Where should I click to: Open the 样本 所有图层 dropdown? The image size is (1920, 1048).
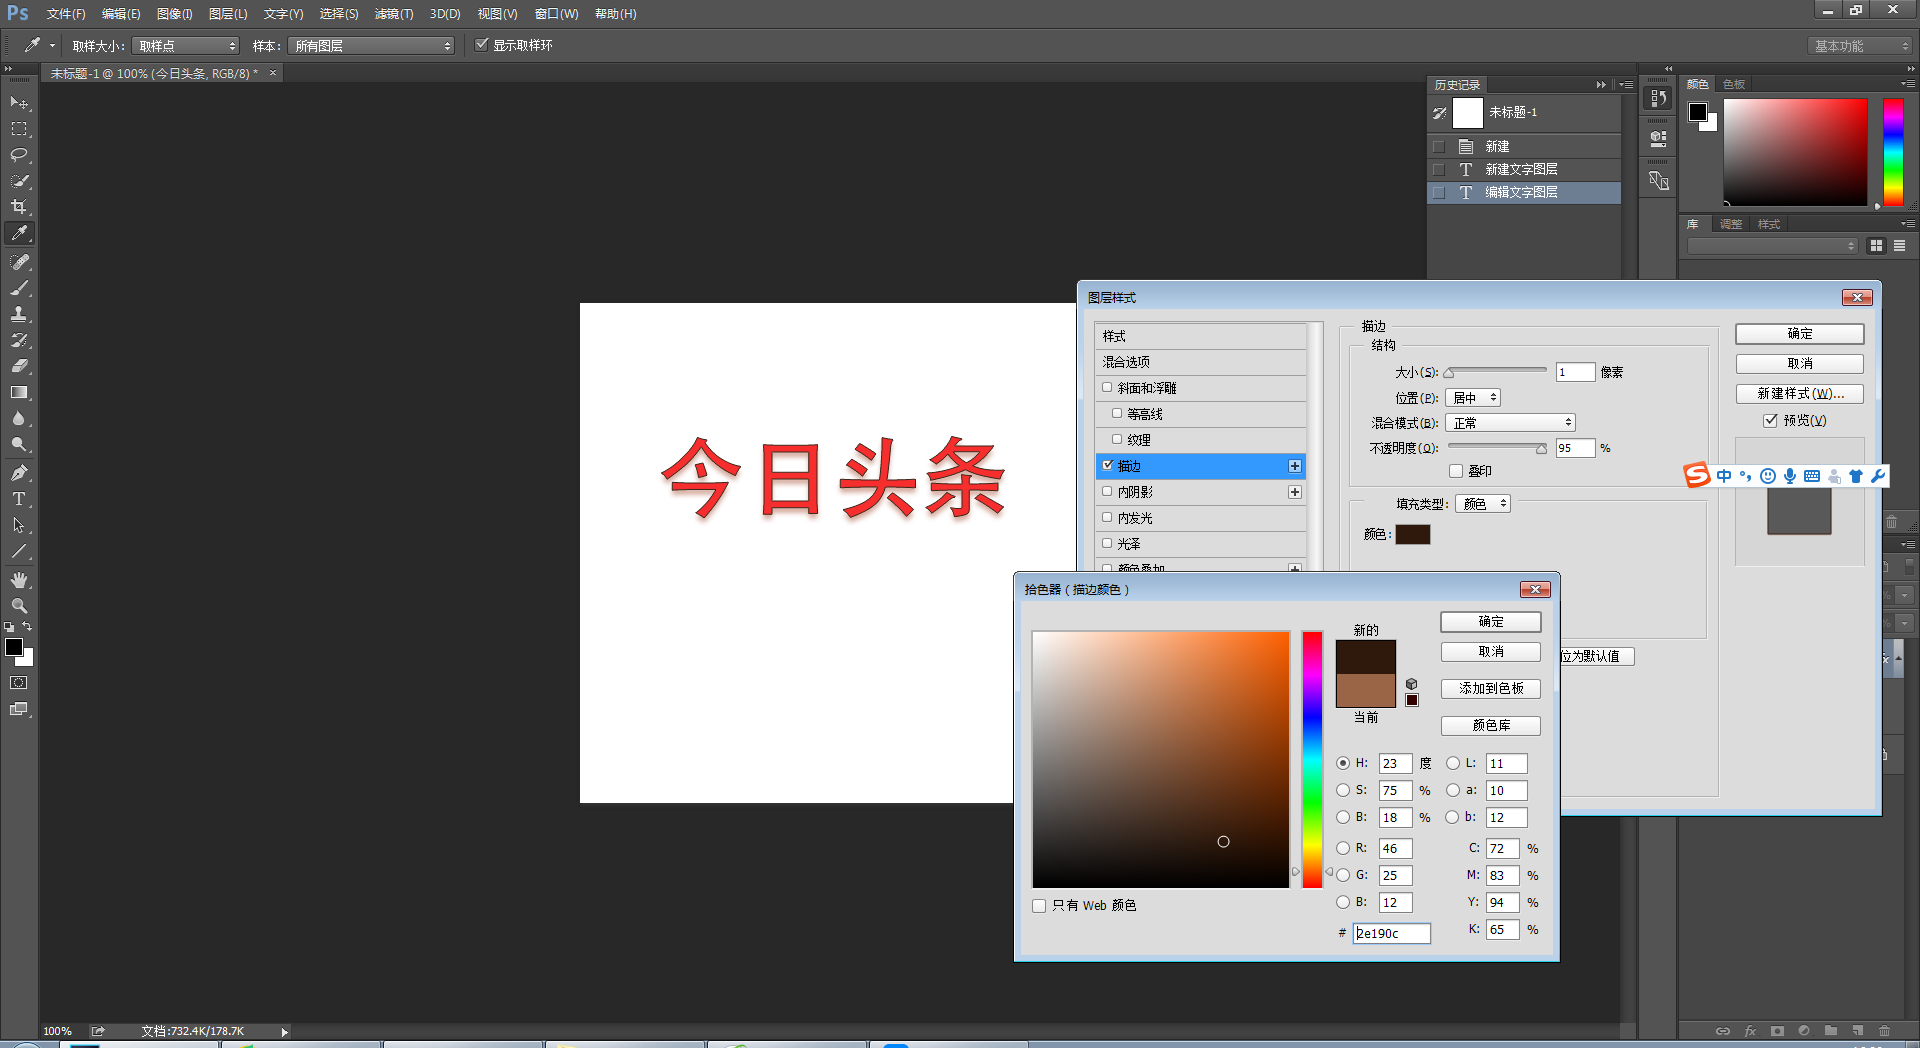pyautogui.click(x=371, y=46)
